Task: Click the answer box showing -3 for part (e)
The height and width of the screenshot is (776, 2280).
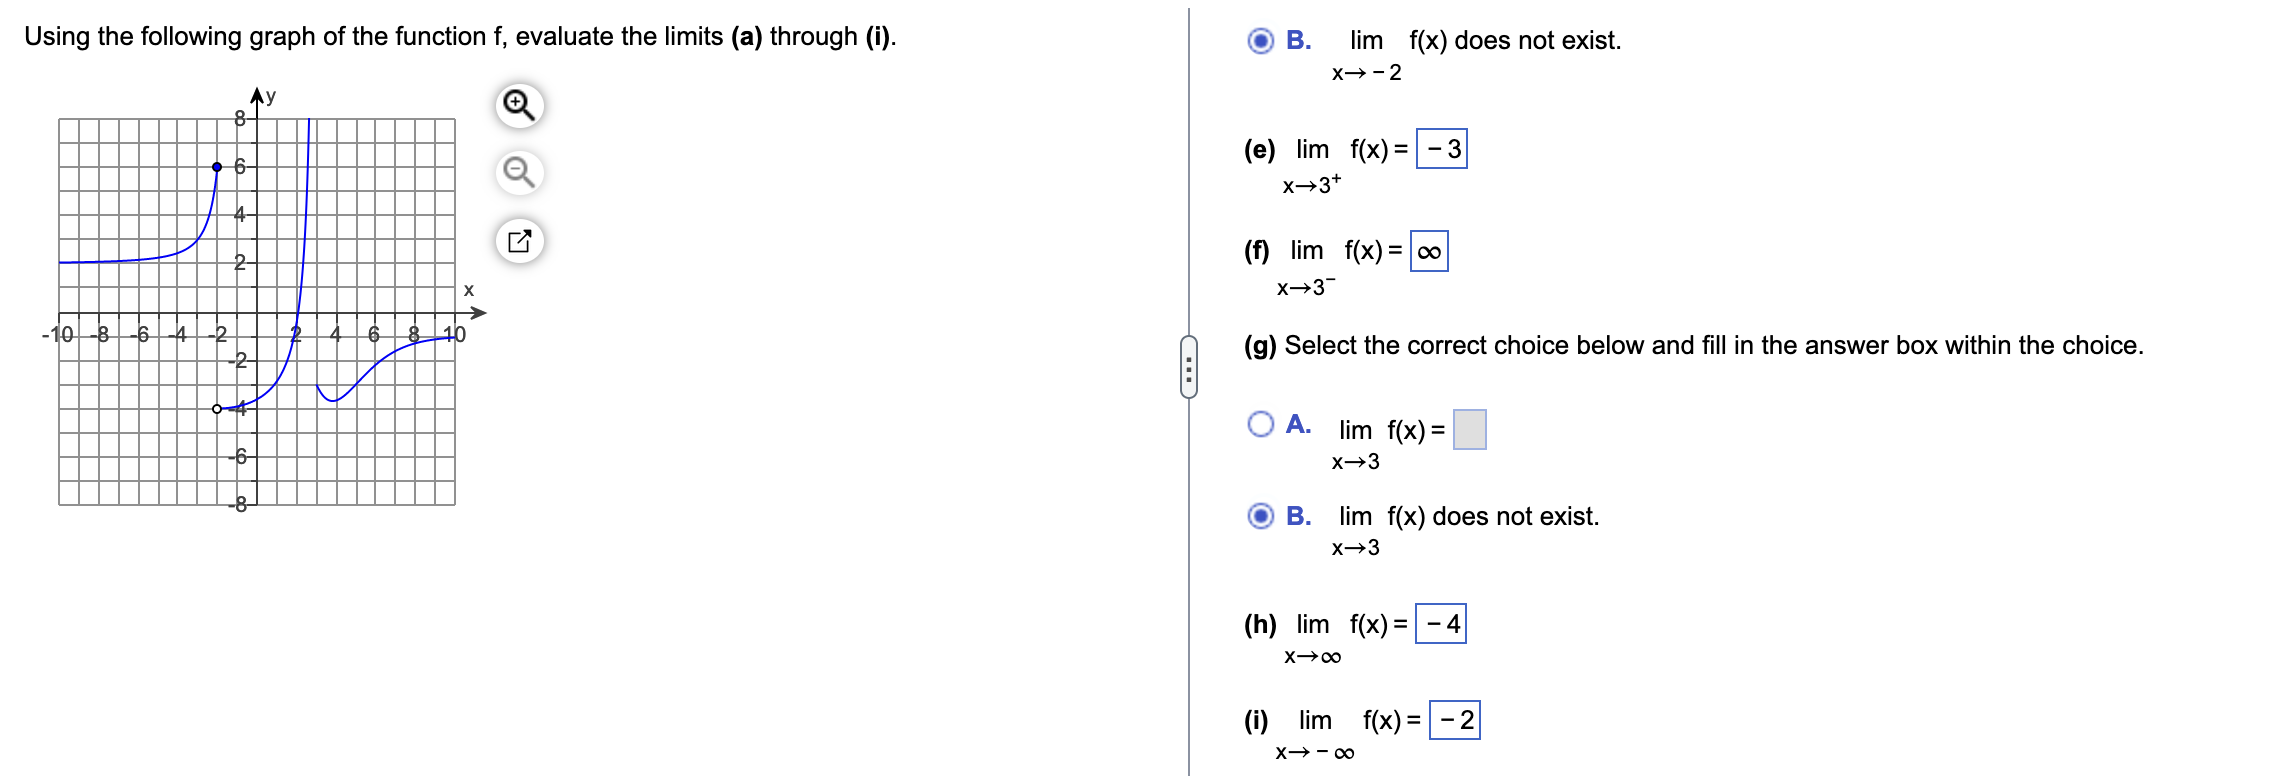Action: [x=1444, y=150]
